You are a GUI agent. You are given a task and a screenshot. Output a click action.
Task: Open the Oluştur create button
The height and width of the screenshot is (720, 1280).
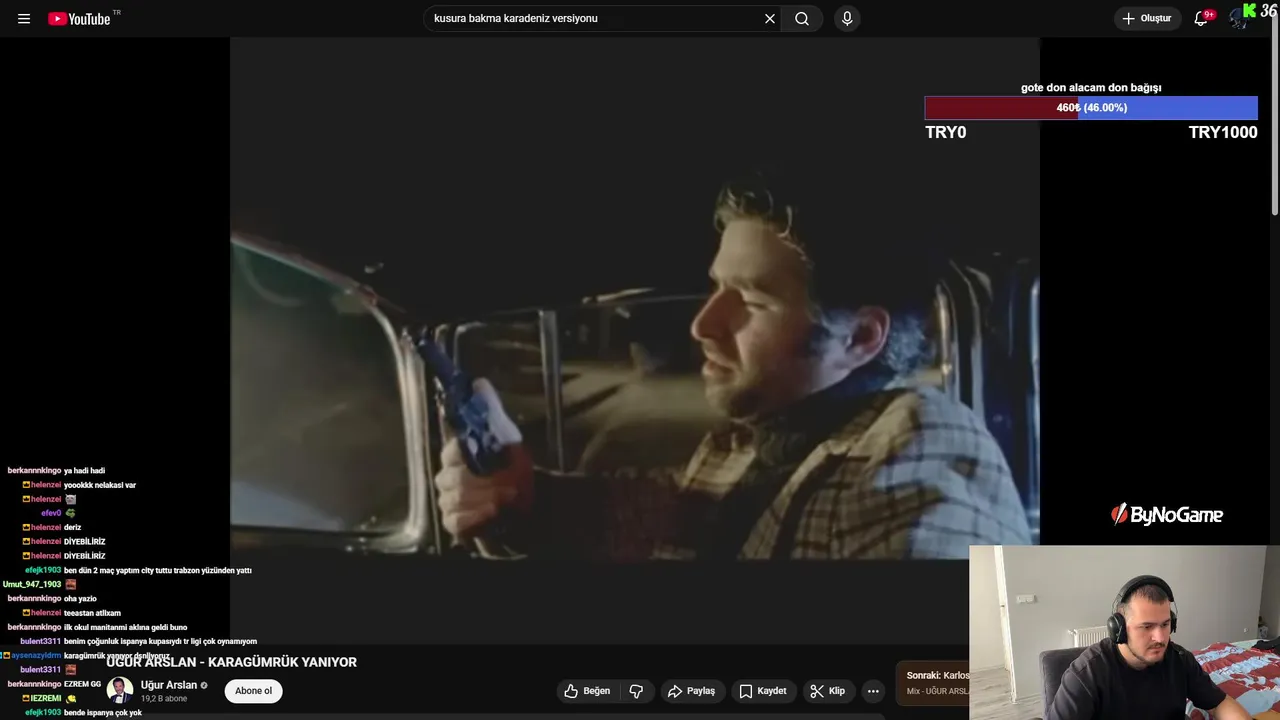point(1147,19)
